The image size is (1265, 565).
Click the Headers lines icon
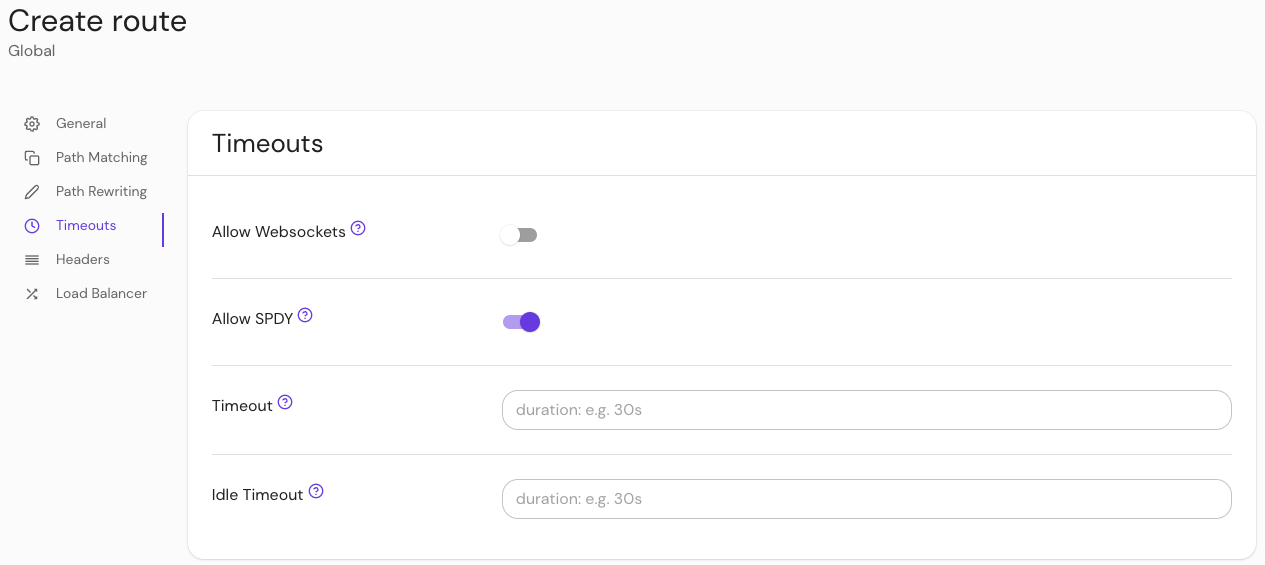32,260
